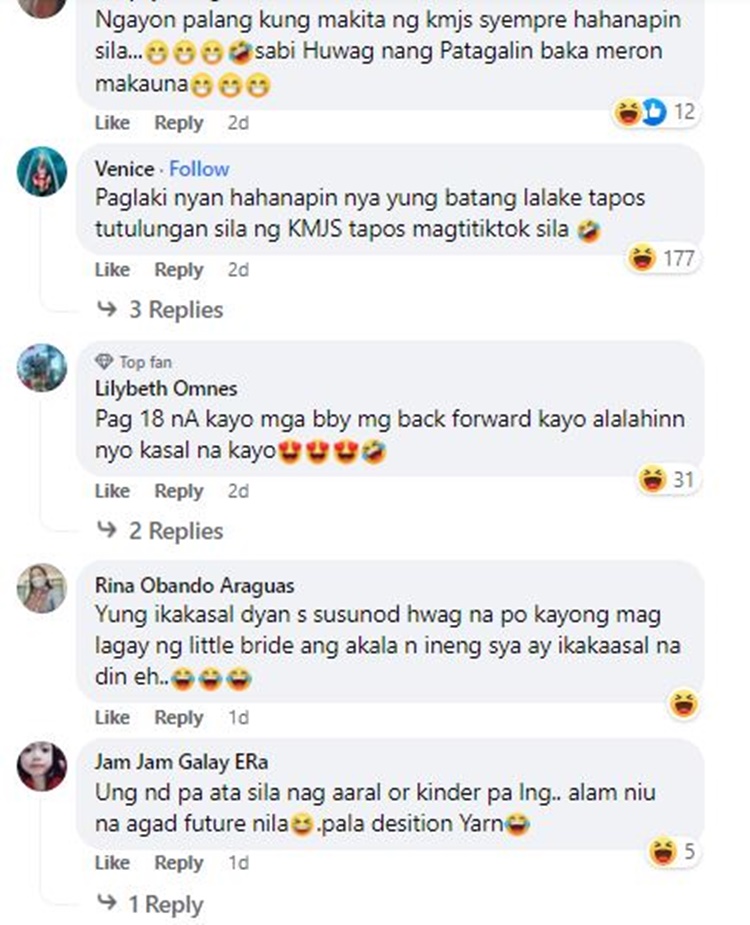Screen dimensions: 750x925
Task: Follow Venice
Action: 199,169
